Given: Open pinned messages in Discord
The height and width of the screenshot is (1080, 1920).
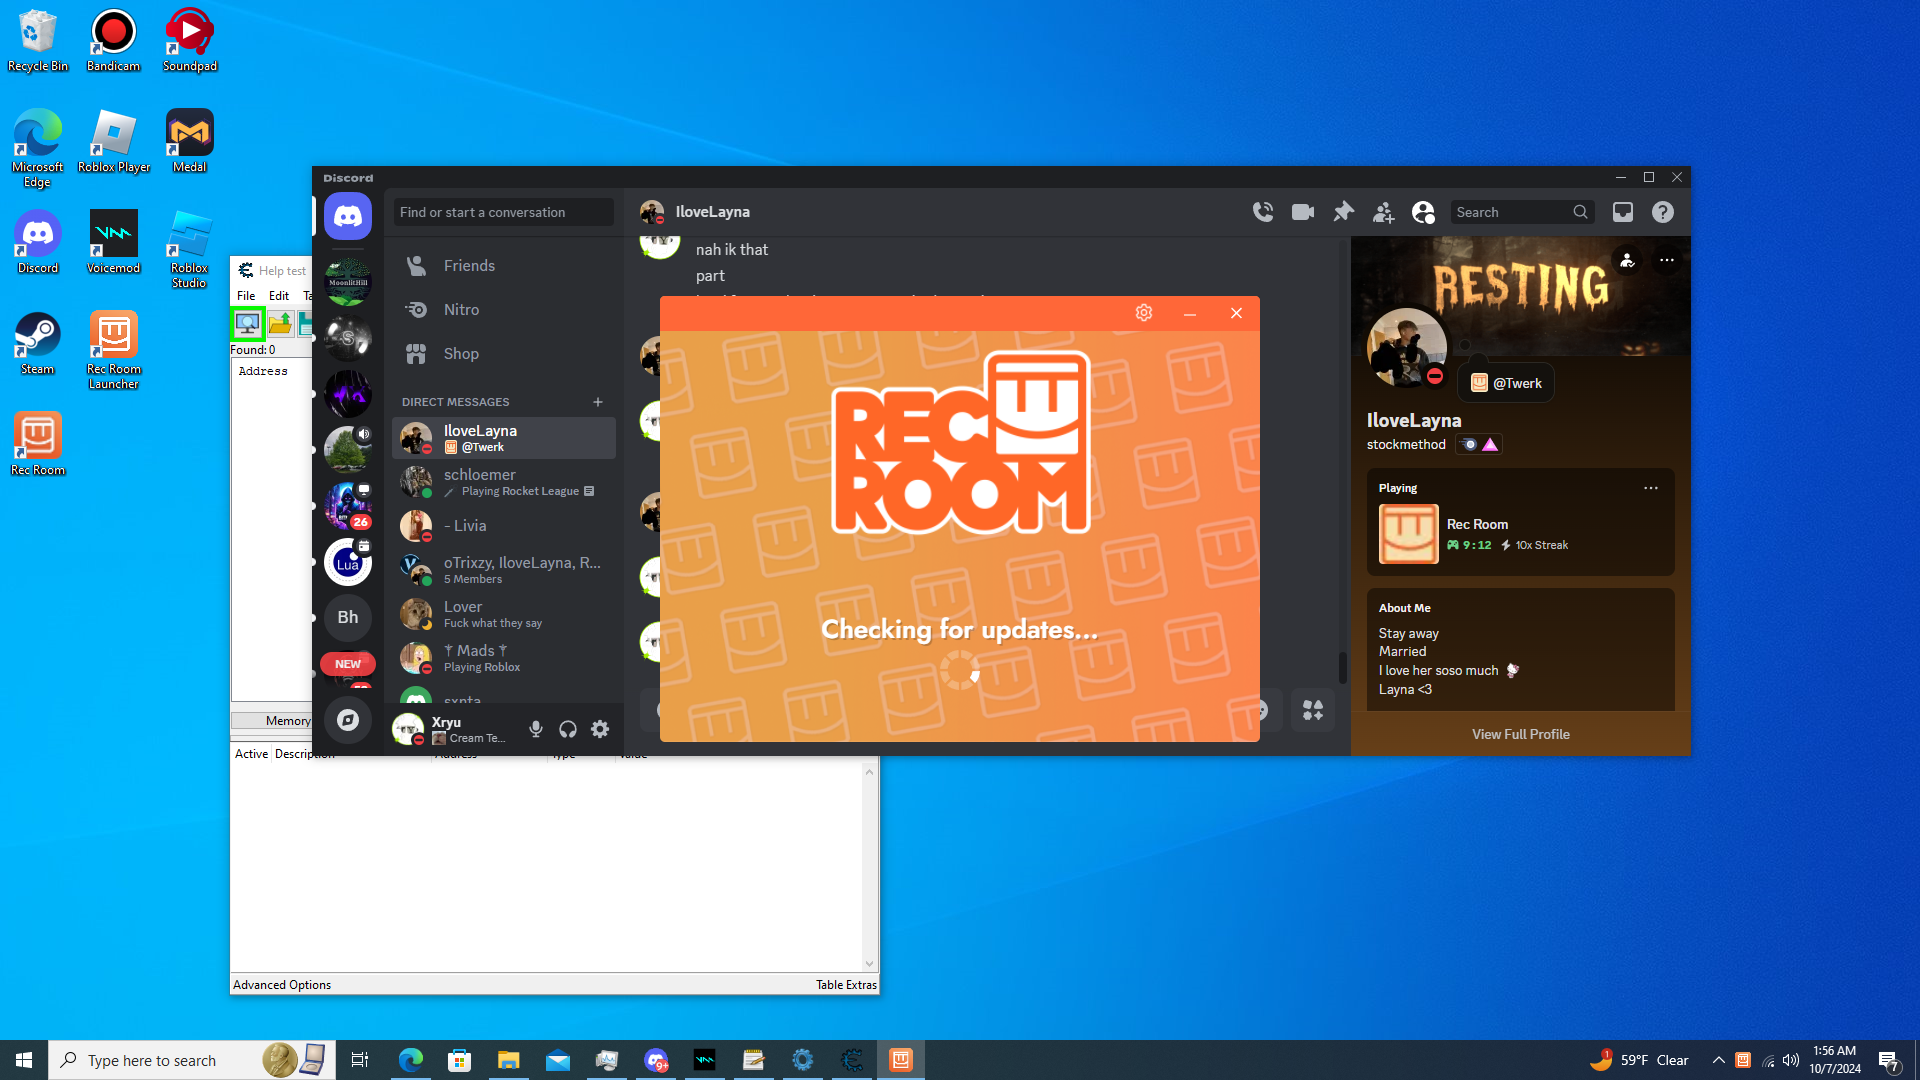Looking at the screenshot, I should (x=1343, y=212).
